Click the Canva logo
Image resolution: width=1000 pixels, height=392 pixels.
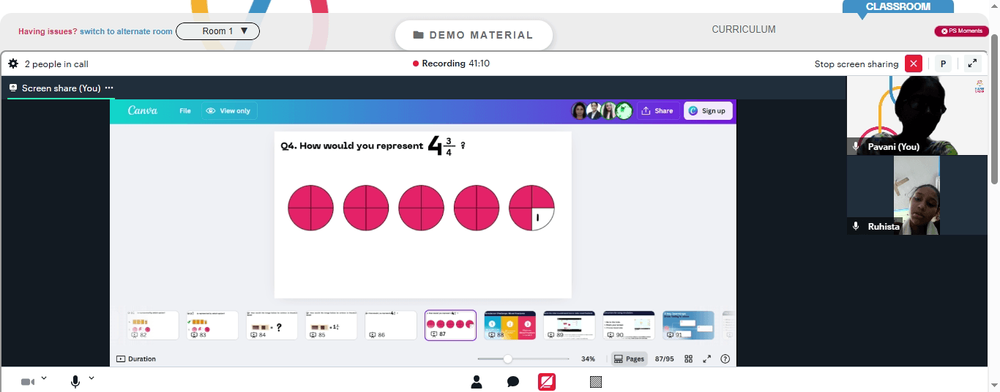tap(142, 110)
